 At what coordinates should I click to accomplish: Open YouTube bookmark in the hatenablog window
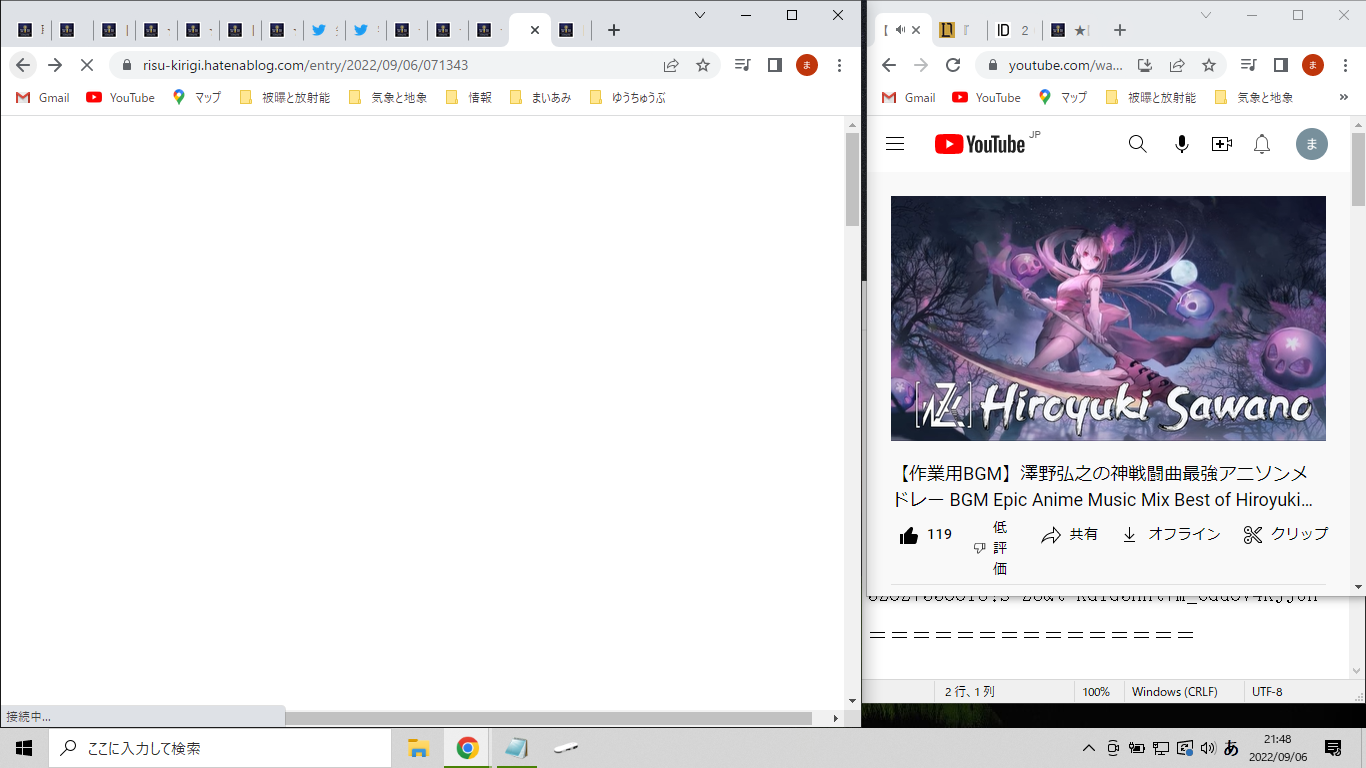coord(121,97)
